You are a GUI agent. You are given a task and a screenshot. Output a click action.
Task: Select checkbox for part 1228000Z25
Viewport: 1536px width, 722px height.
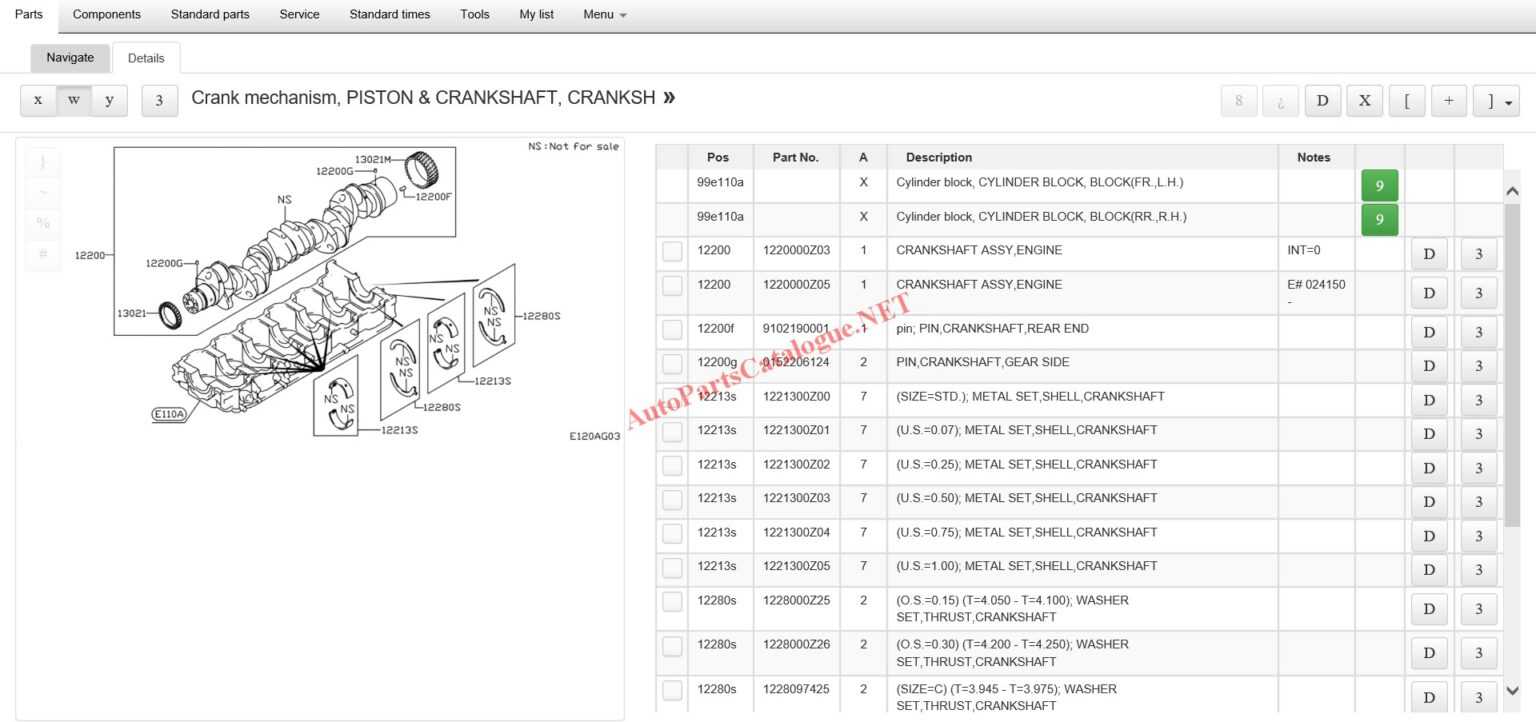click(x=672, y=602)
